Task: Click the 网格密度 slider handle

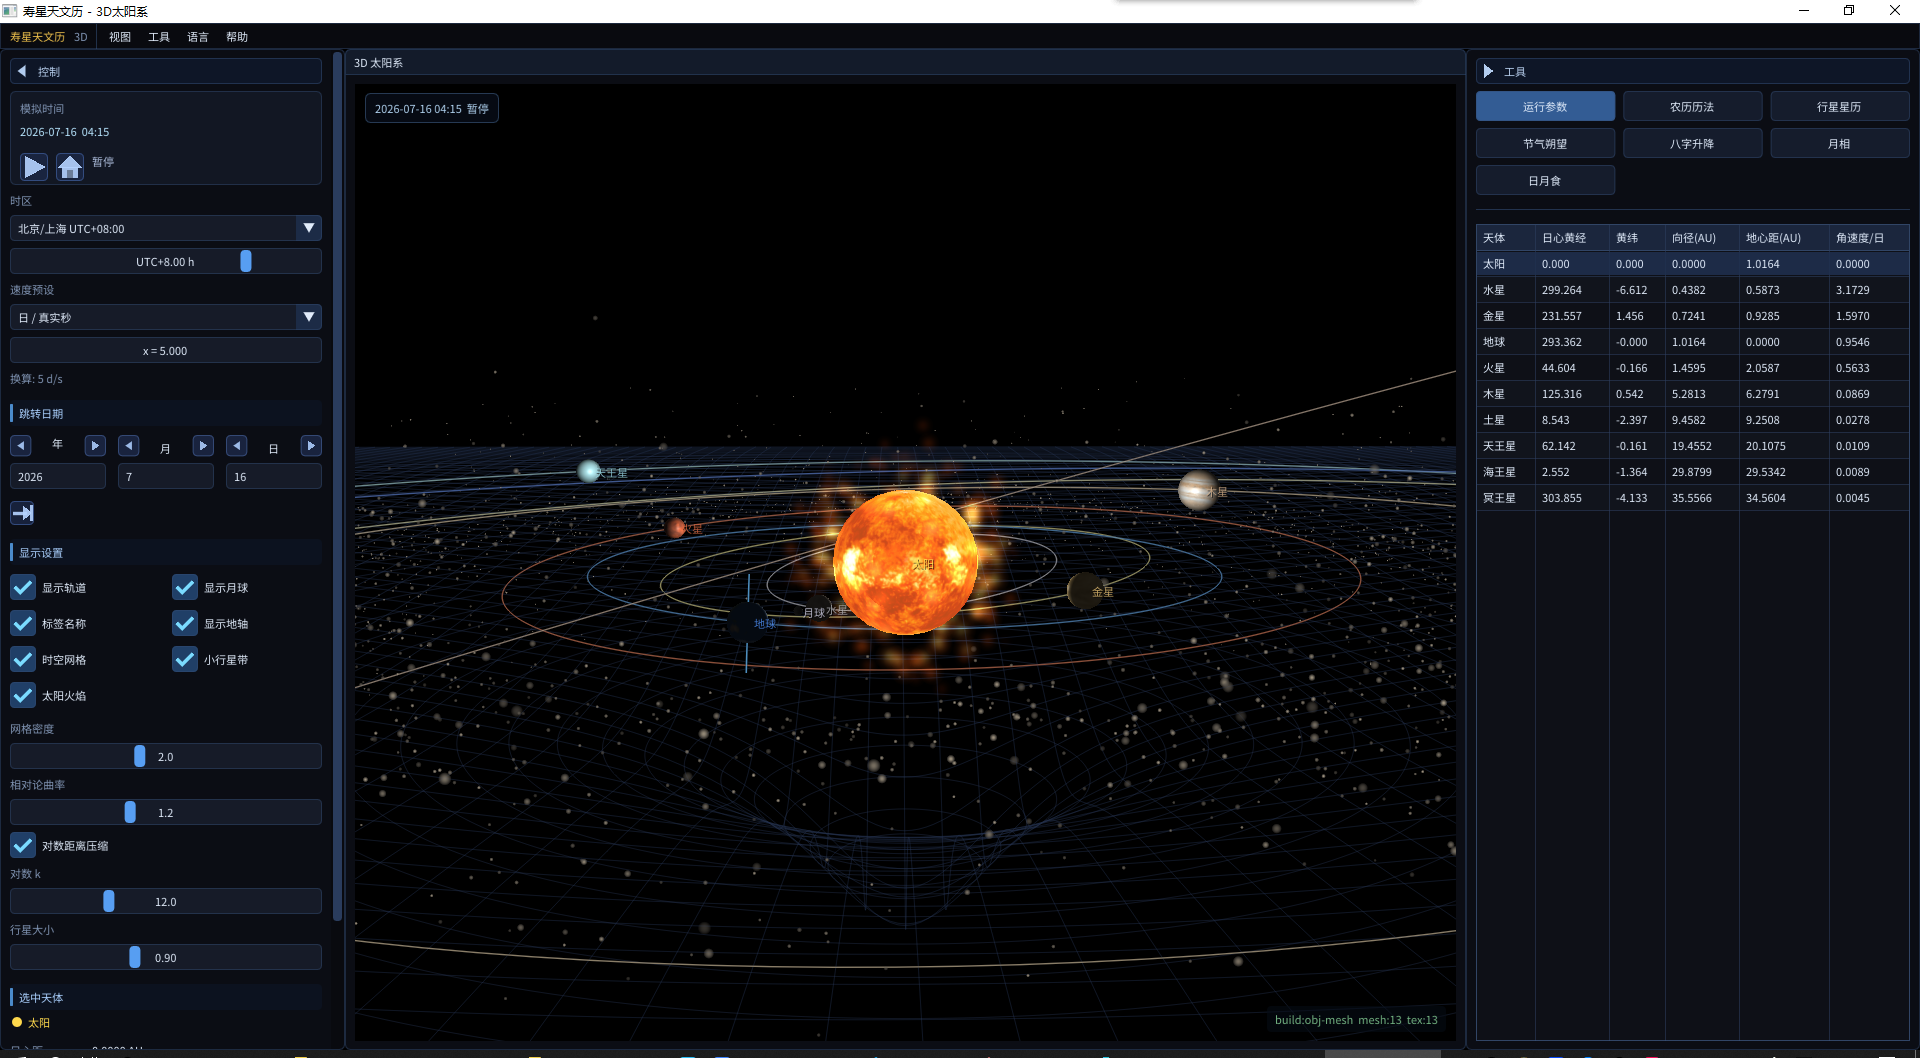Action: coord(140,757)
